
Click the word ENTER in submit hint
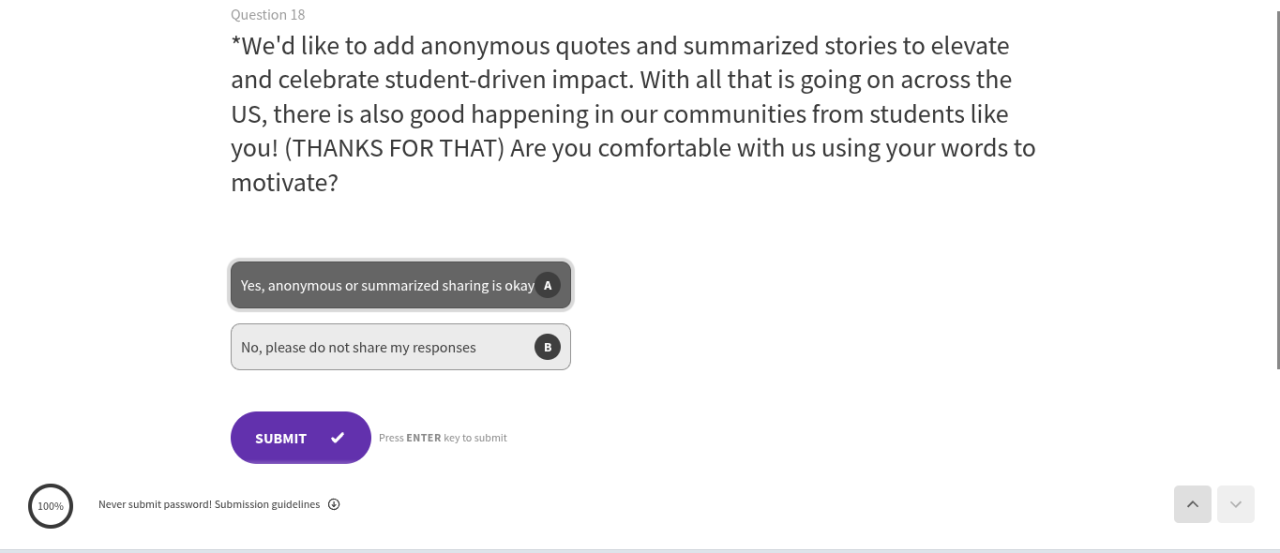[x=423, y=438]
